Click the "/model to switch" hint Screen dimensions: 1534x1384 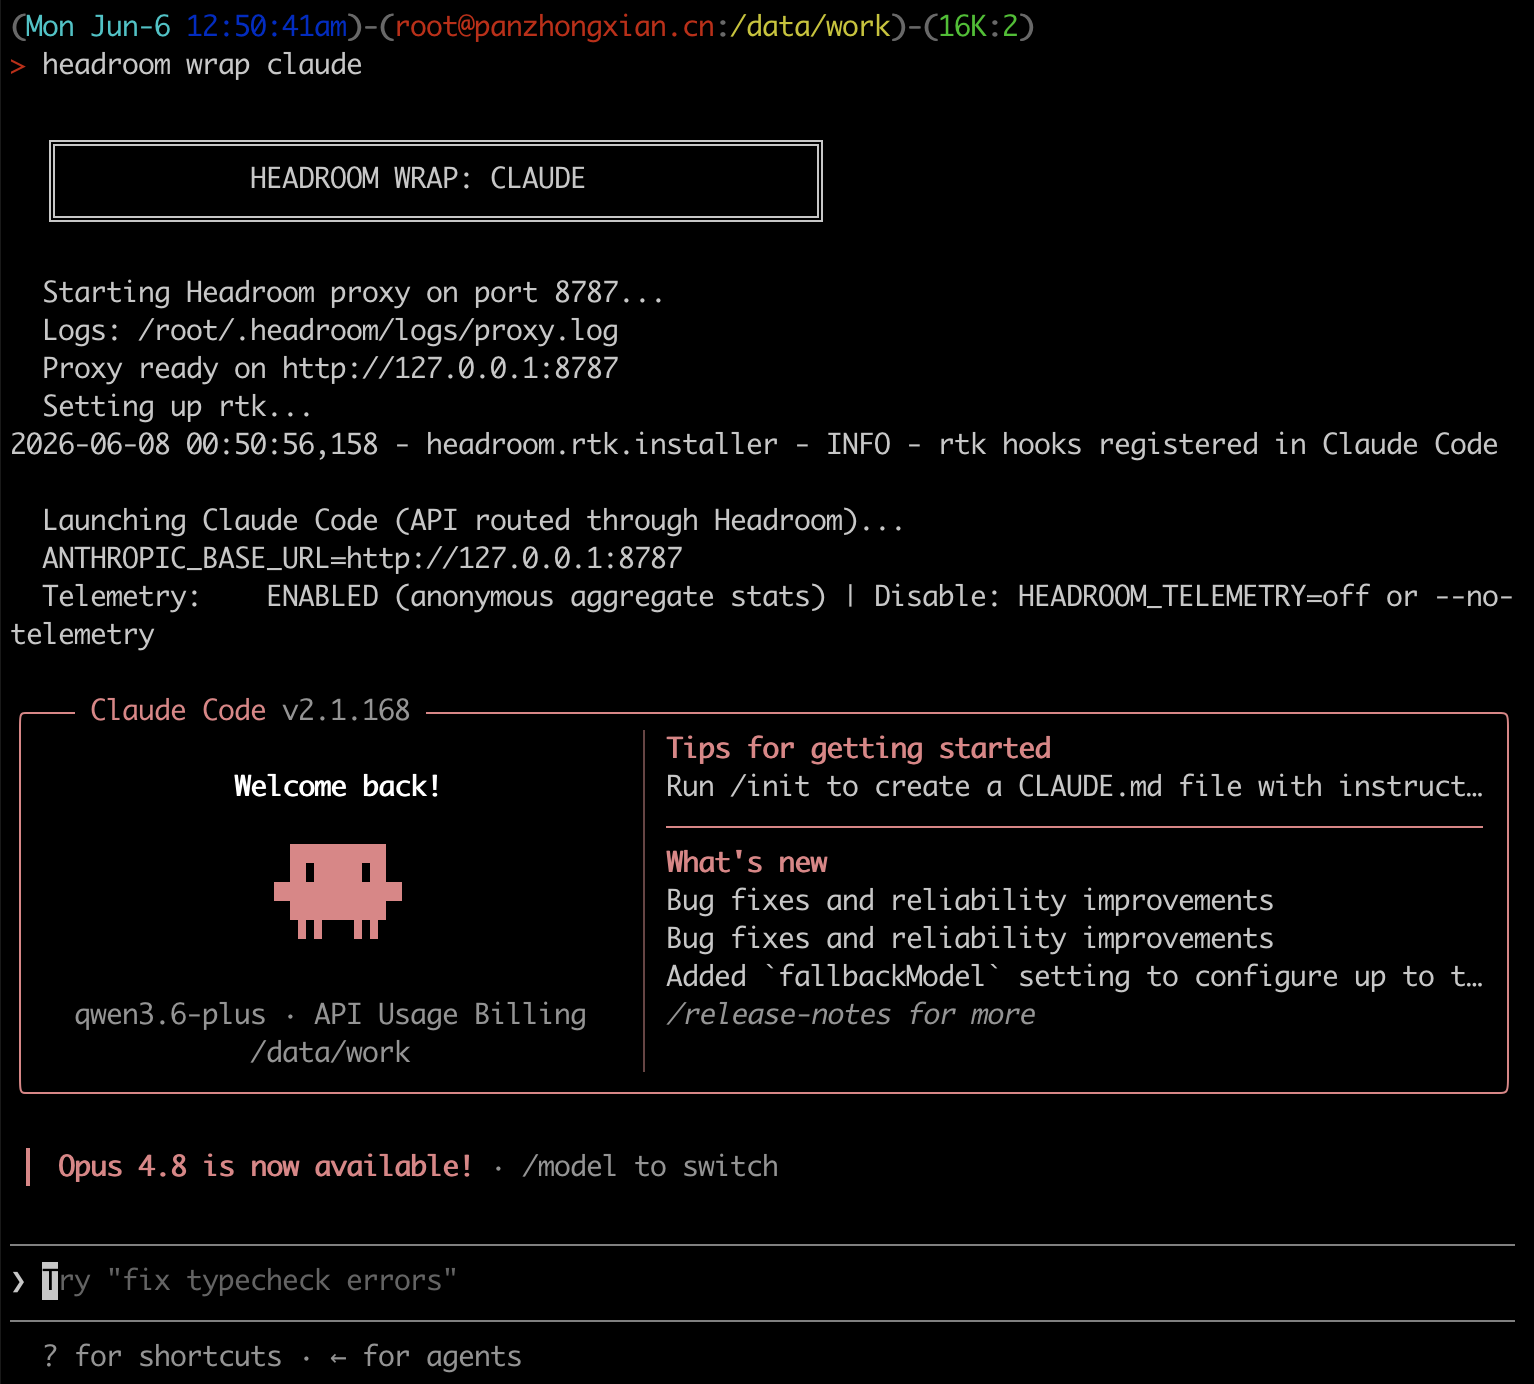pos(650,1166)
